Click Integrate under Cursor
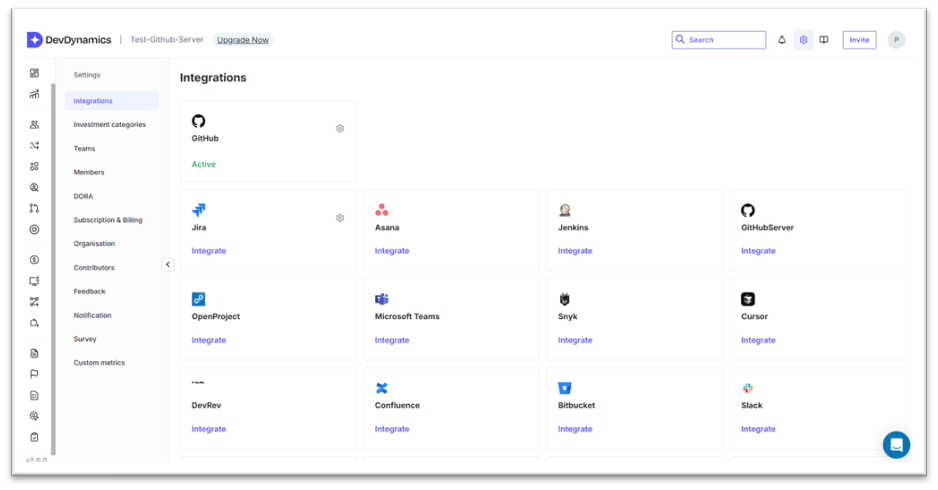 pos(758,340)
